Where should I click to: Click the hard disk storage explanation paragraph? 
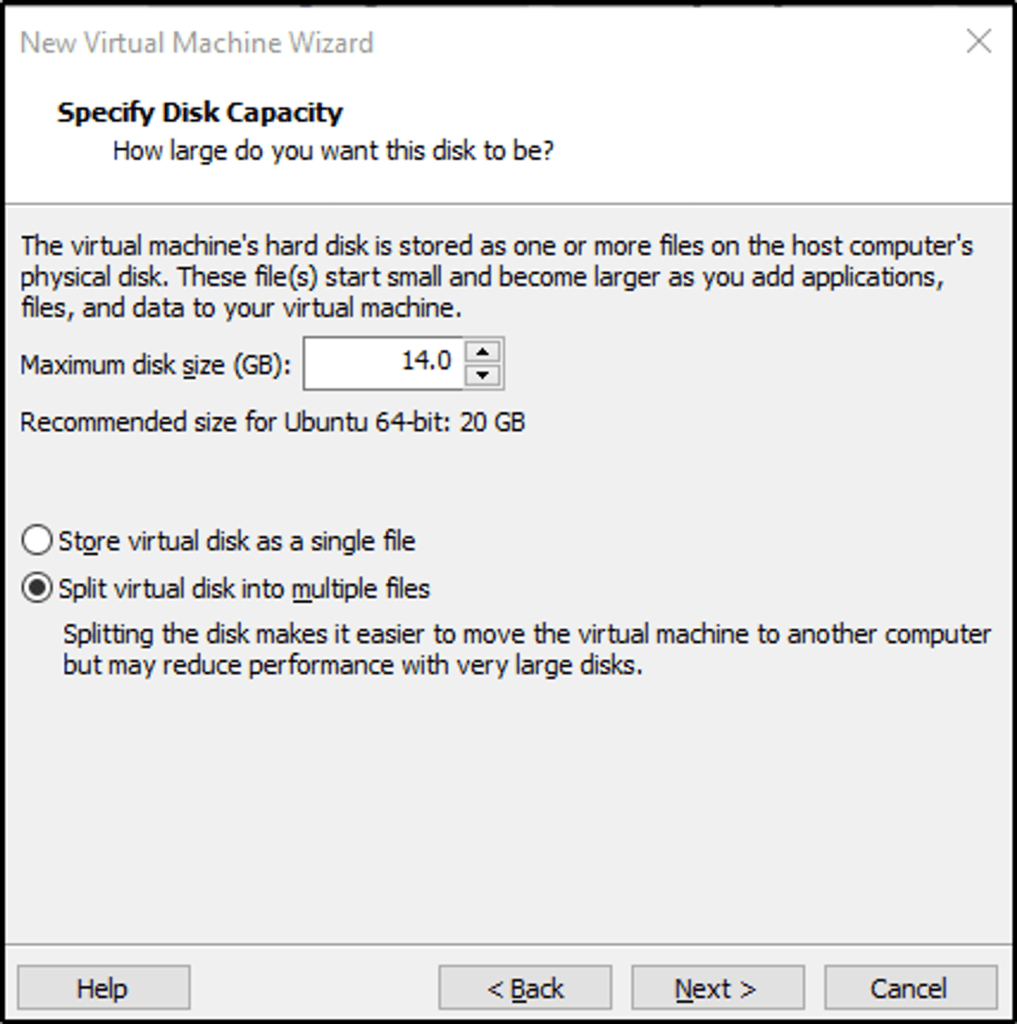496,277
